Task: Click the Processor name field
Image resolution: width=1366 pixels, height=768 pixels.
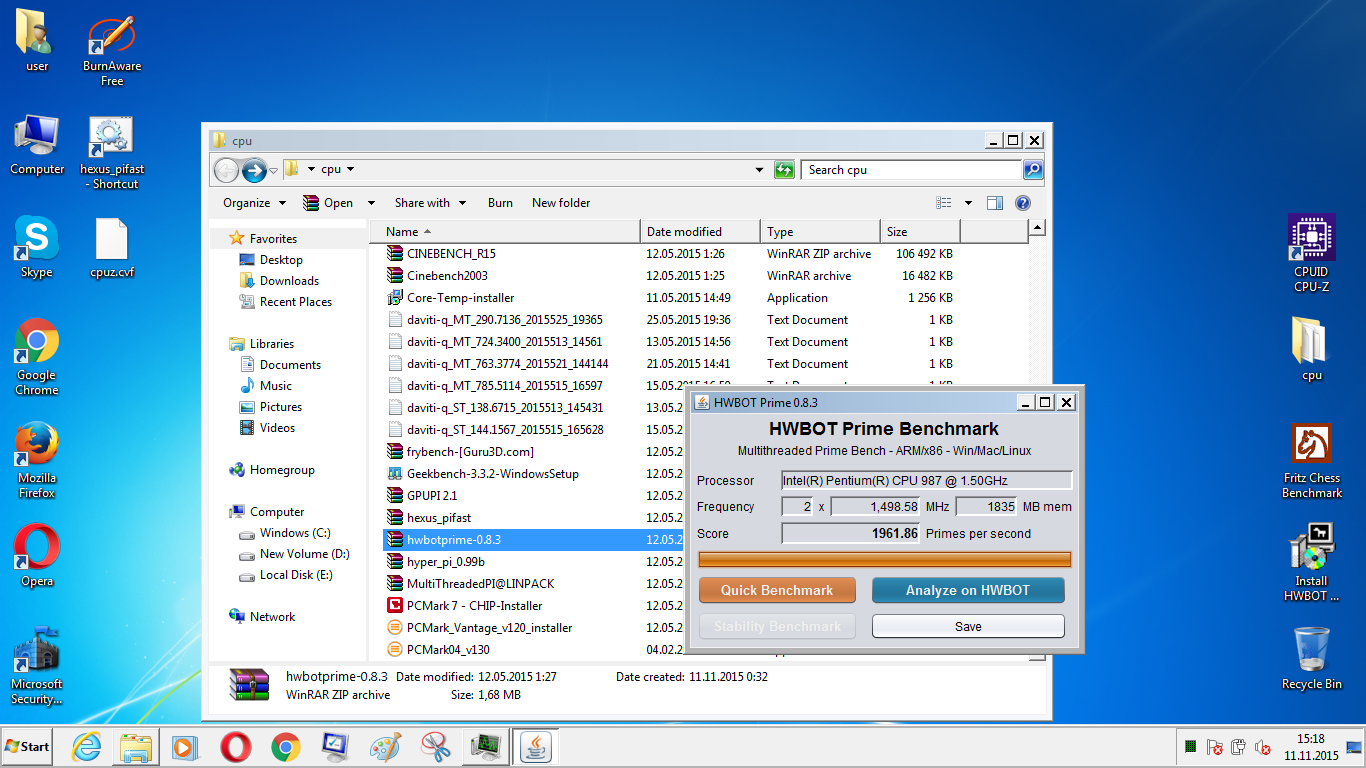Action: click(x=926, y=480)
